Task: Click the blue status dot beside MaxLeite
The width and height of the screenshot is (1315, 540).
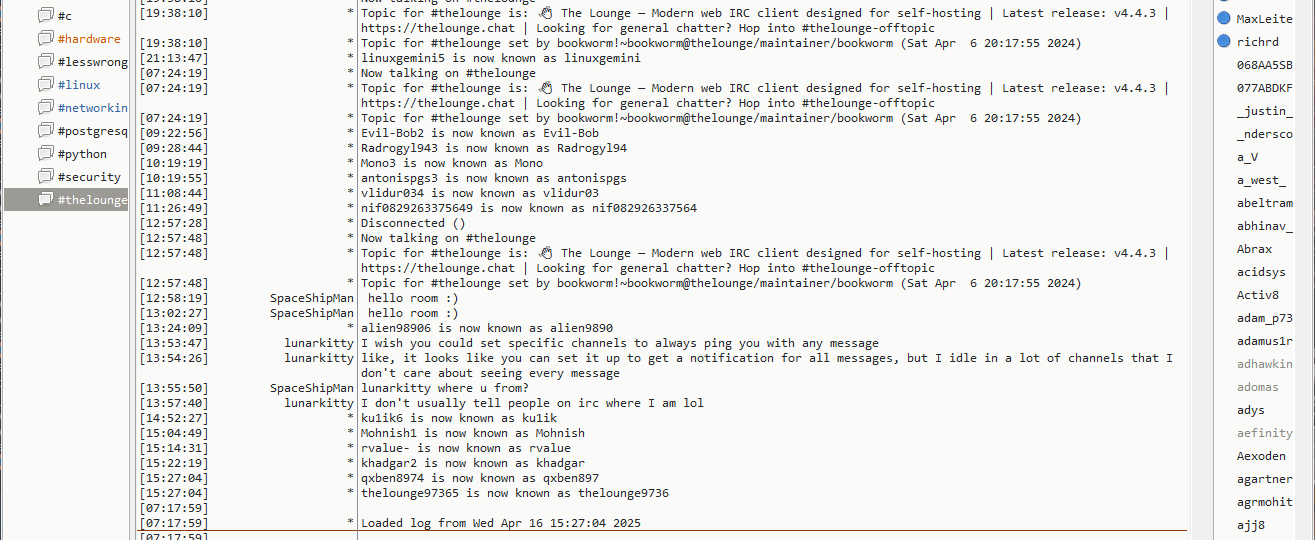Action: 1224,19
